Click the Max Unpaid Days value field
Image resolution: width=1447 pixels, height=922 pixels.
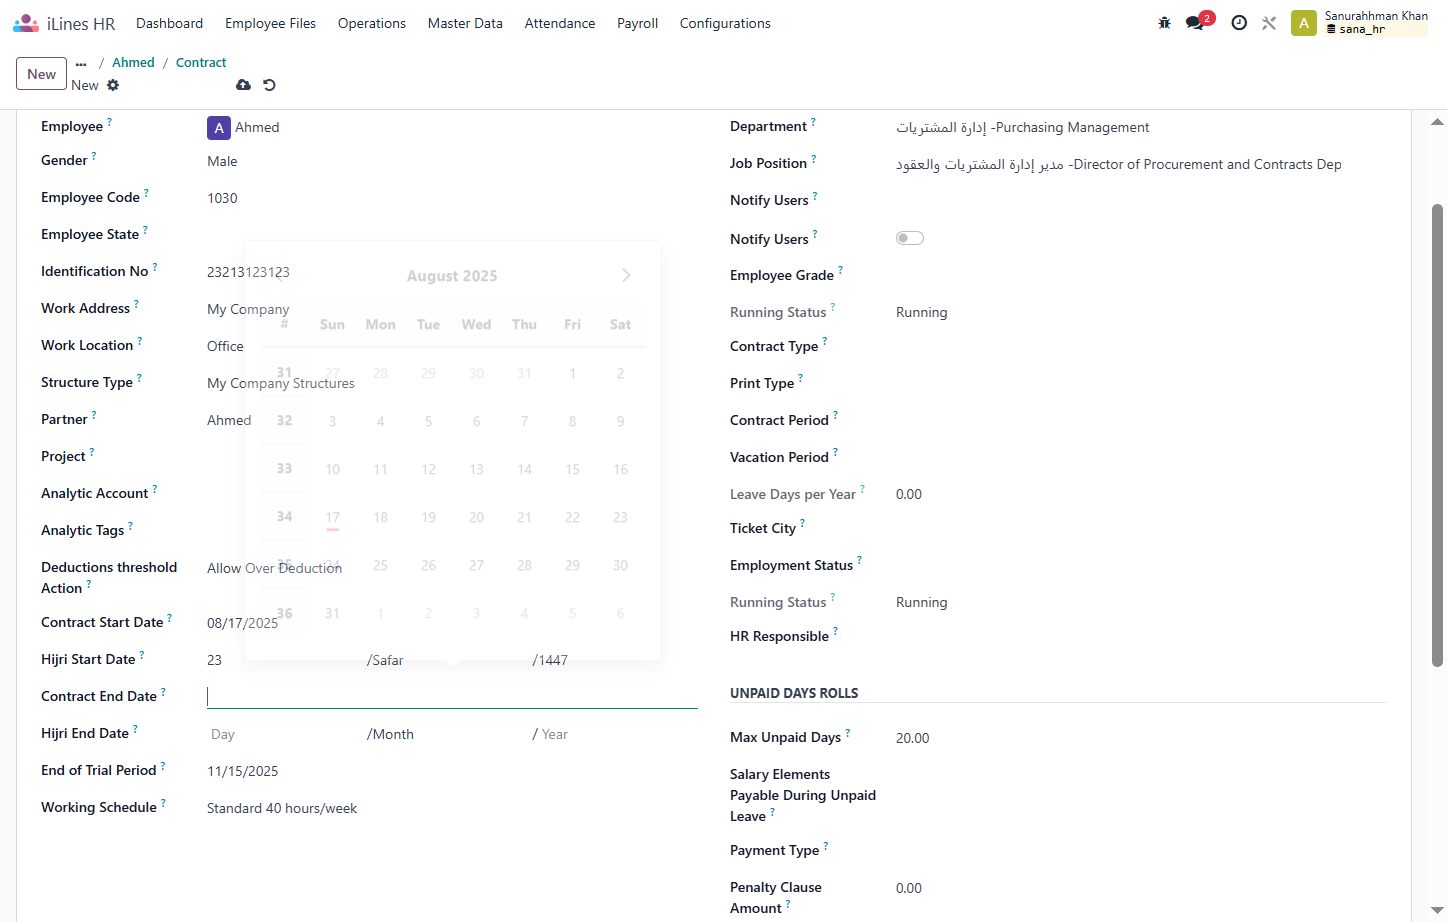[1141, 738]
